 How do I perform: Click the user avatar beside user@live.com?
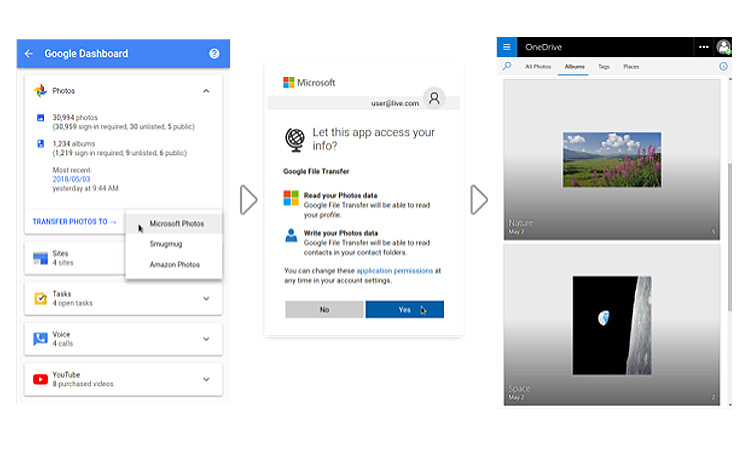point(433,98)
